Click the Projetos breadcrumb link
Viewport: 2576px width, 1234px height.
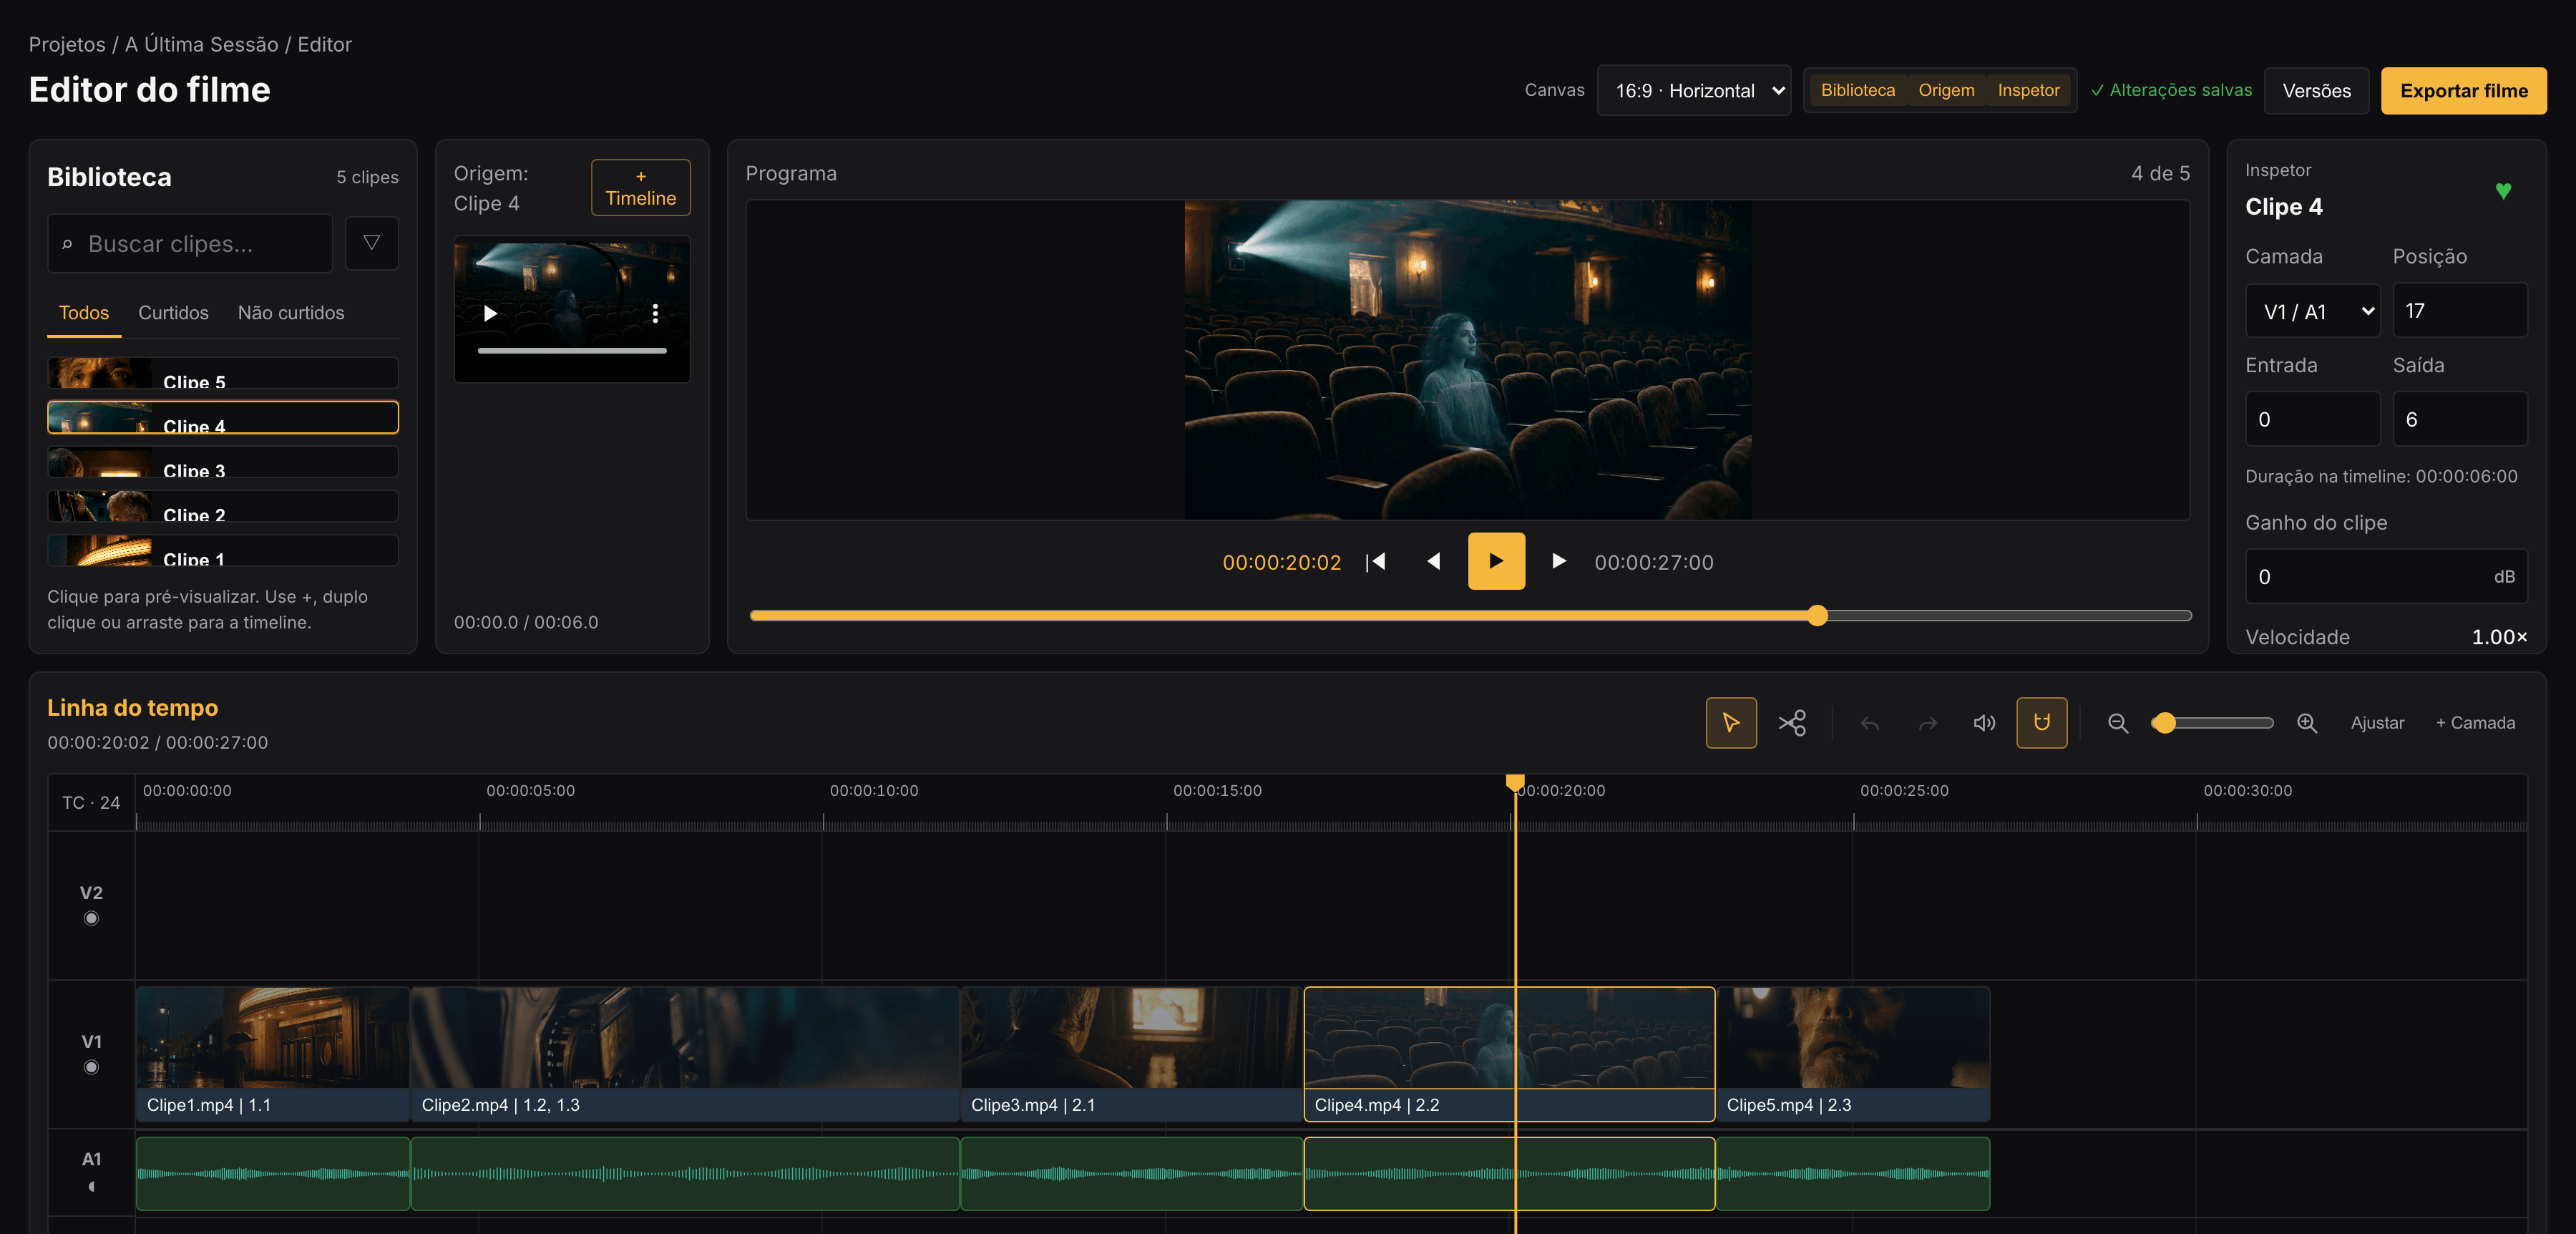pyautogui.click(x=67, y=44)
